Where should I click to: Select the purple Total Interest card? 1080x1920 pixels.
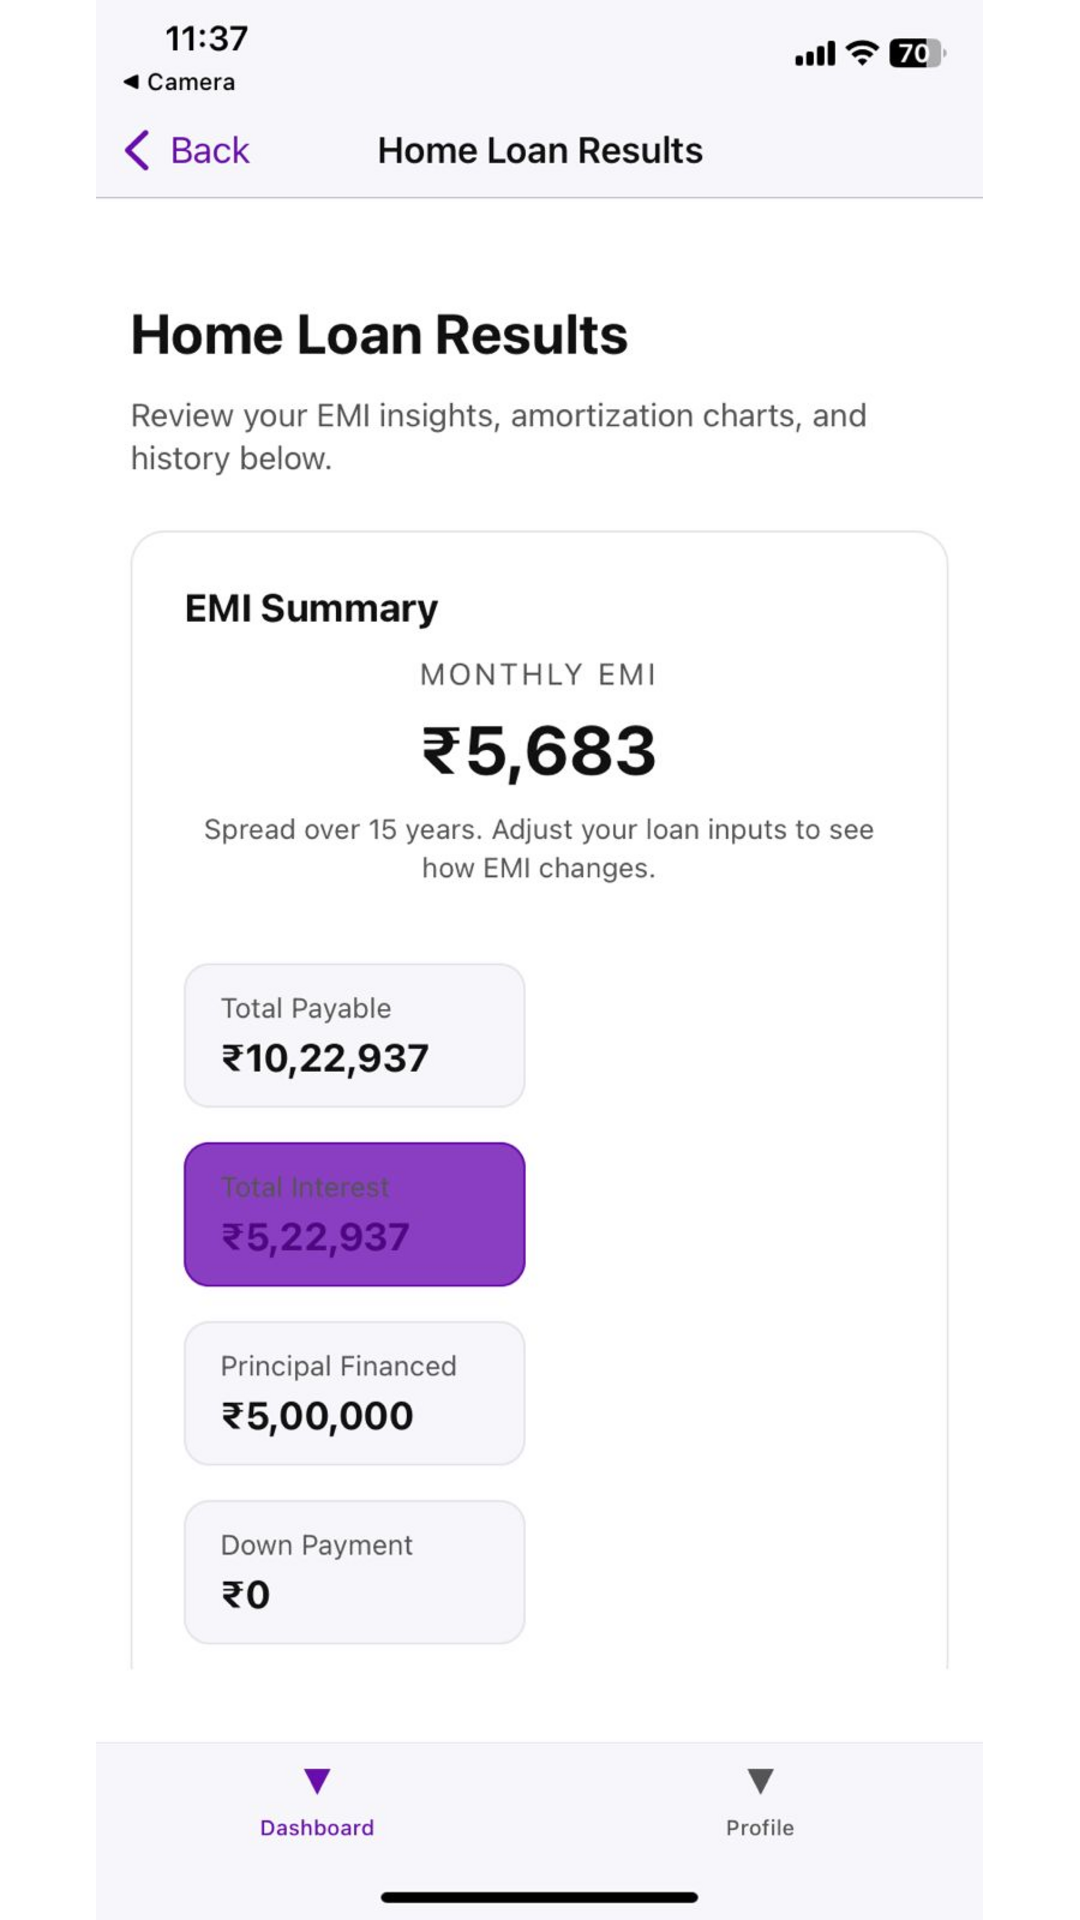354,1214
